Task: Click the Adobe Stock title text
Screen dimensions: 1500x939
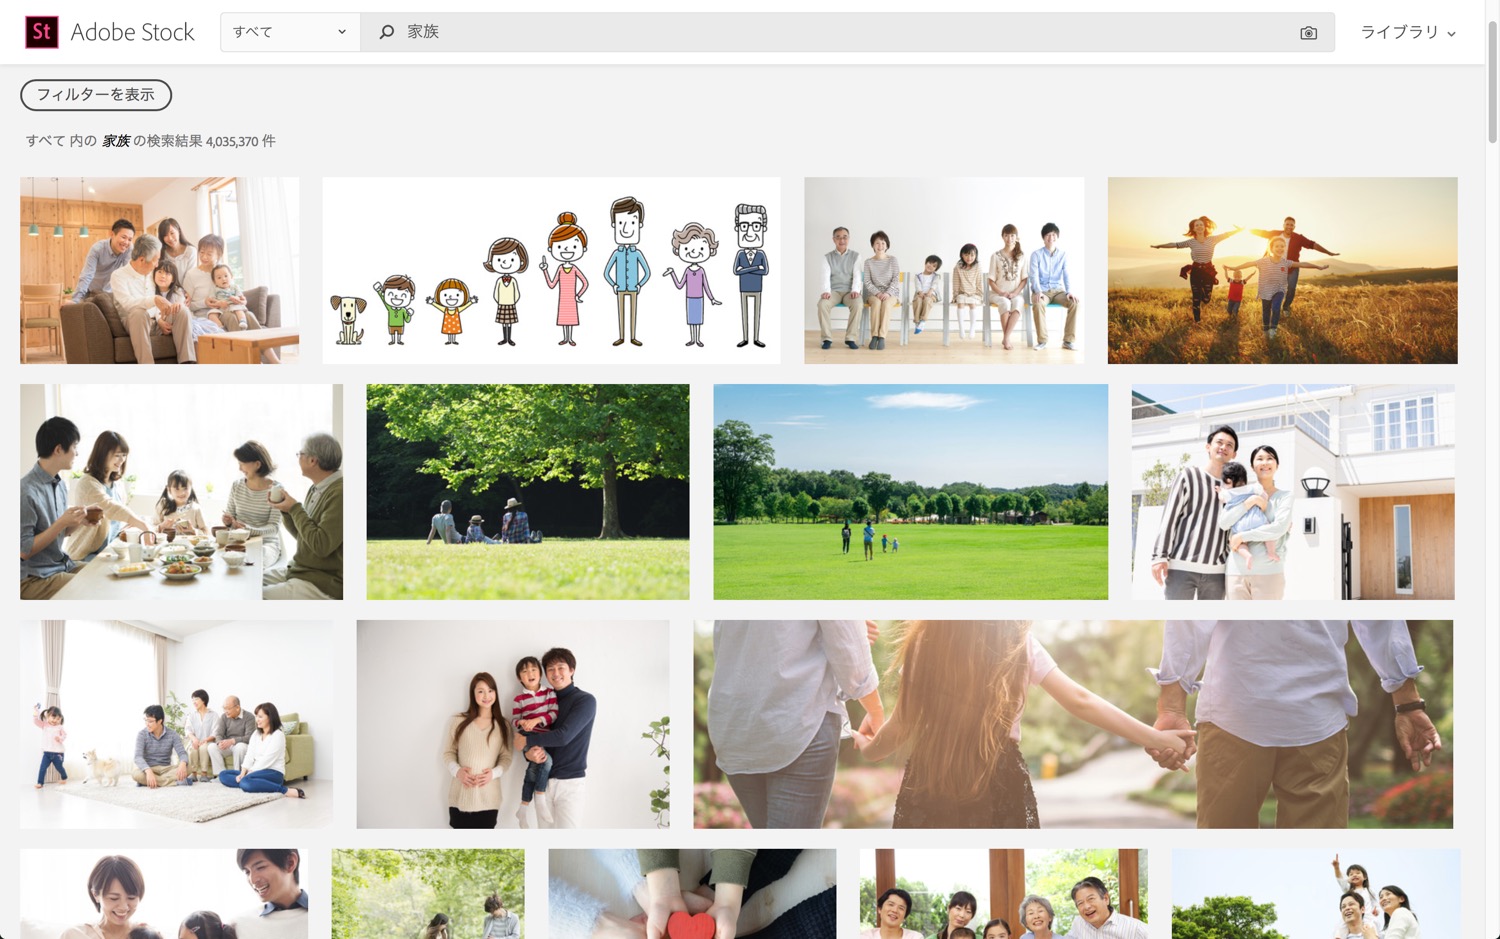Action: 132,32
